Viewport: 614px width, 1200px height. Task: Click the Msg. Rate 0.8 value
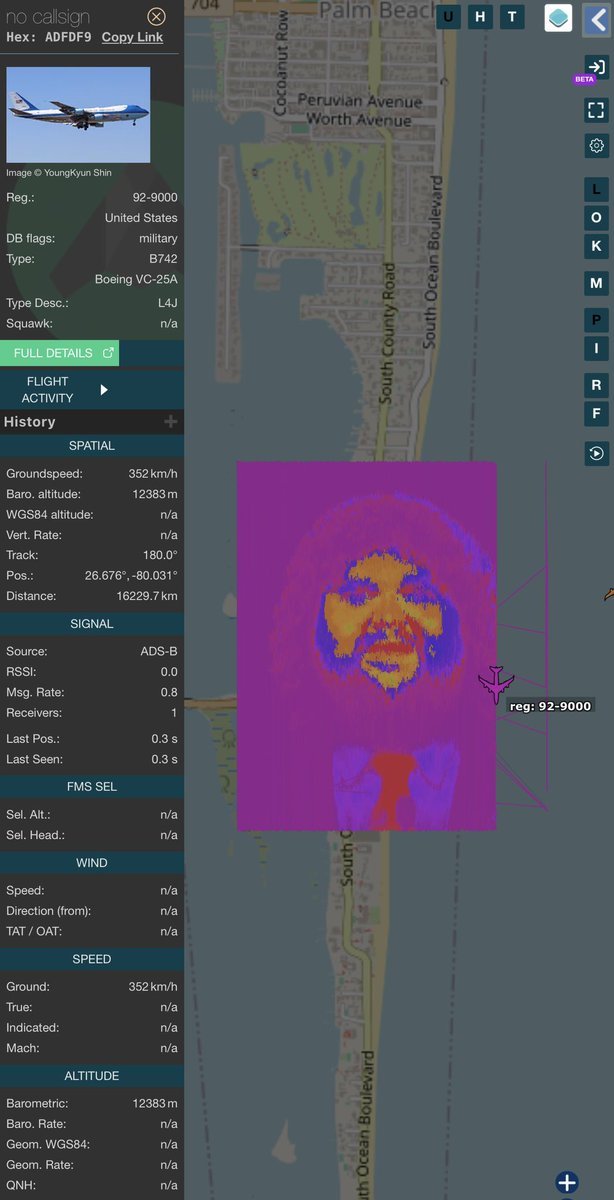(x=169, y=692)
